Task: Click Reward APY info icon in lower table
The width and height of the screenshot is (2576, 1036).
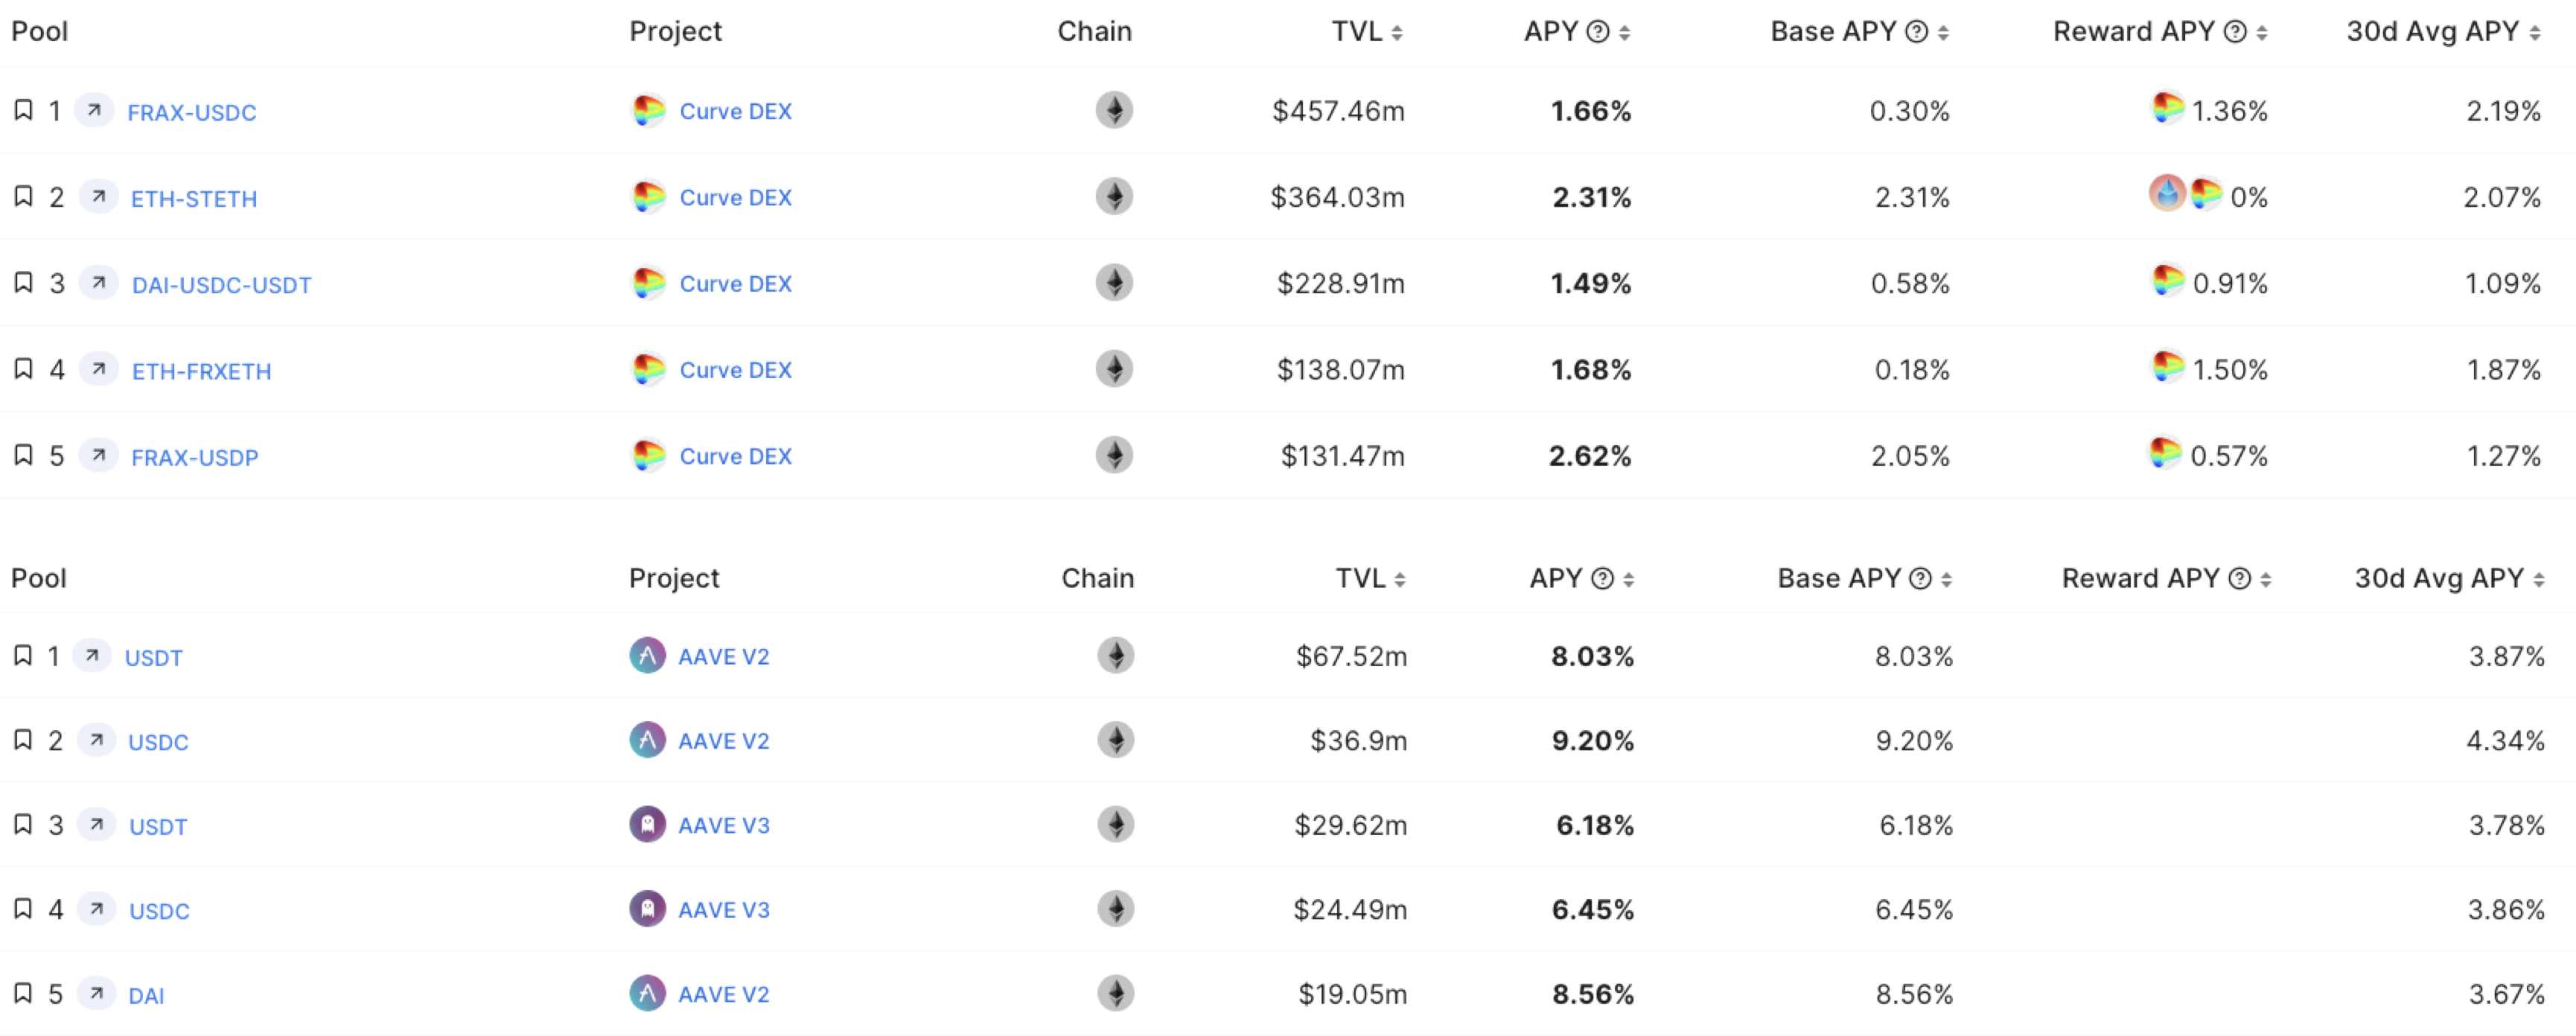Action: 2240,578
